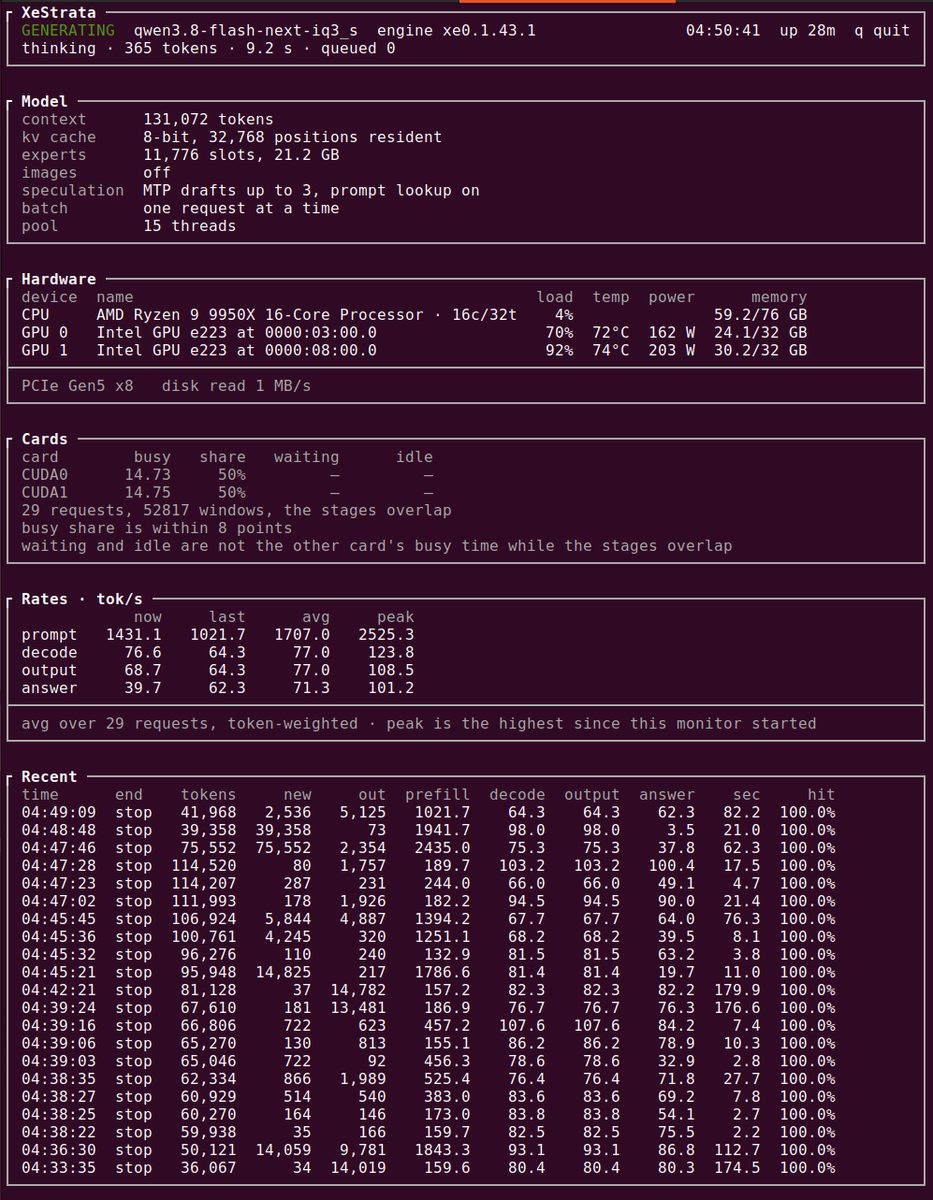The height and width of the screenshot is (1200, 933).
Task: Click the clock reading 04:50:41
Action: pyautogui.click(x=723, y=30)
